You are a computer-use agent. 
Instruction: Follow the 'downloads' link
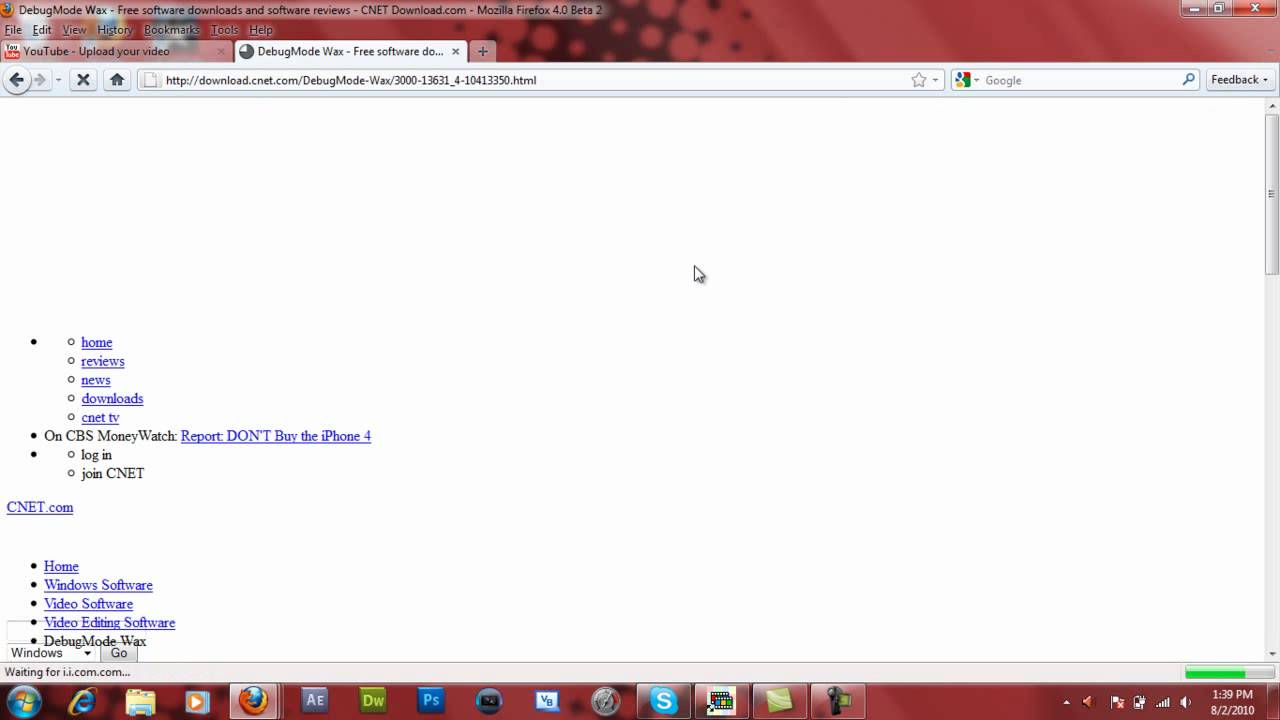(x=112, y=398)
